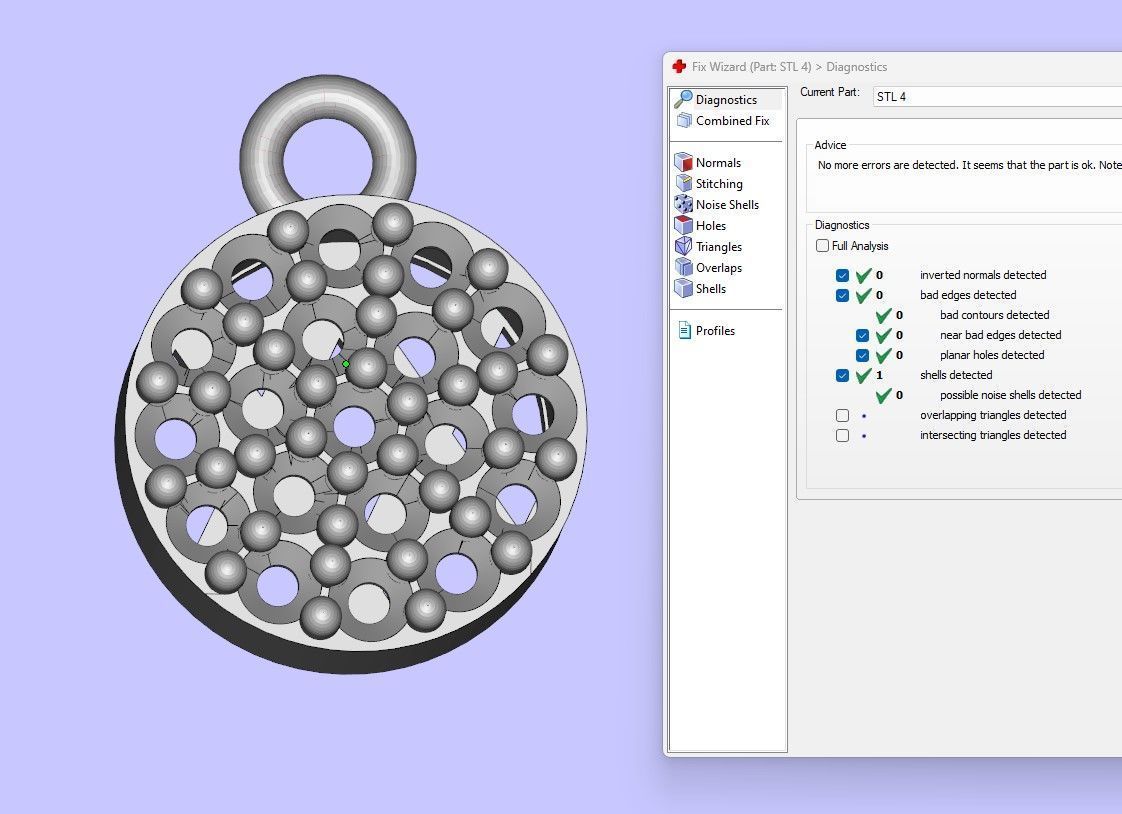Open the Diagnostics page magnifier icon
The width and height of the screenshot is (1122, 814).
point(683,99)
